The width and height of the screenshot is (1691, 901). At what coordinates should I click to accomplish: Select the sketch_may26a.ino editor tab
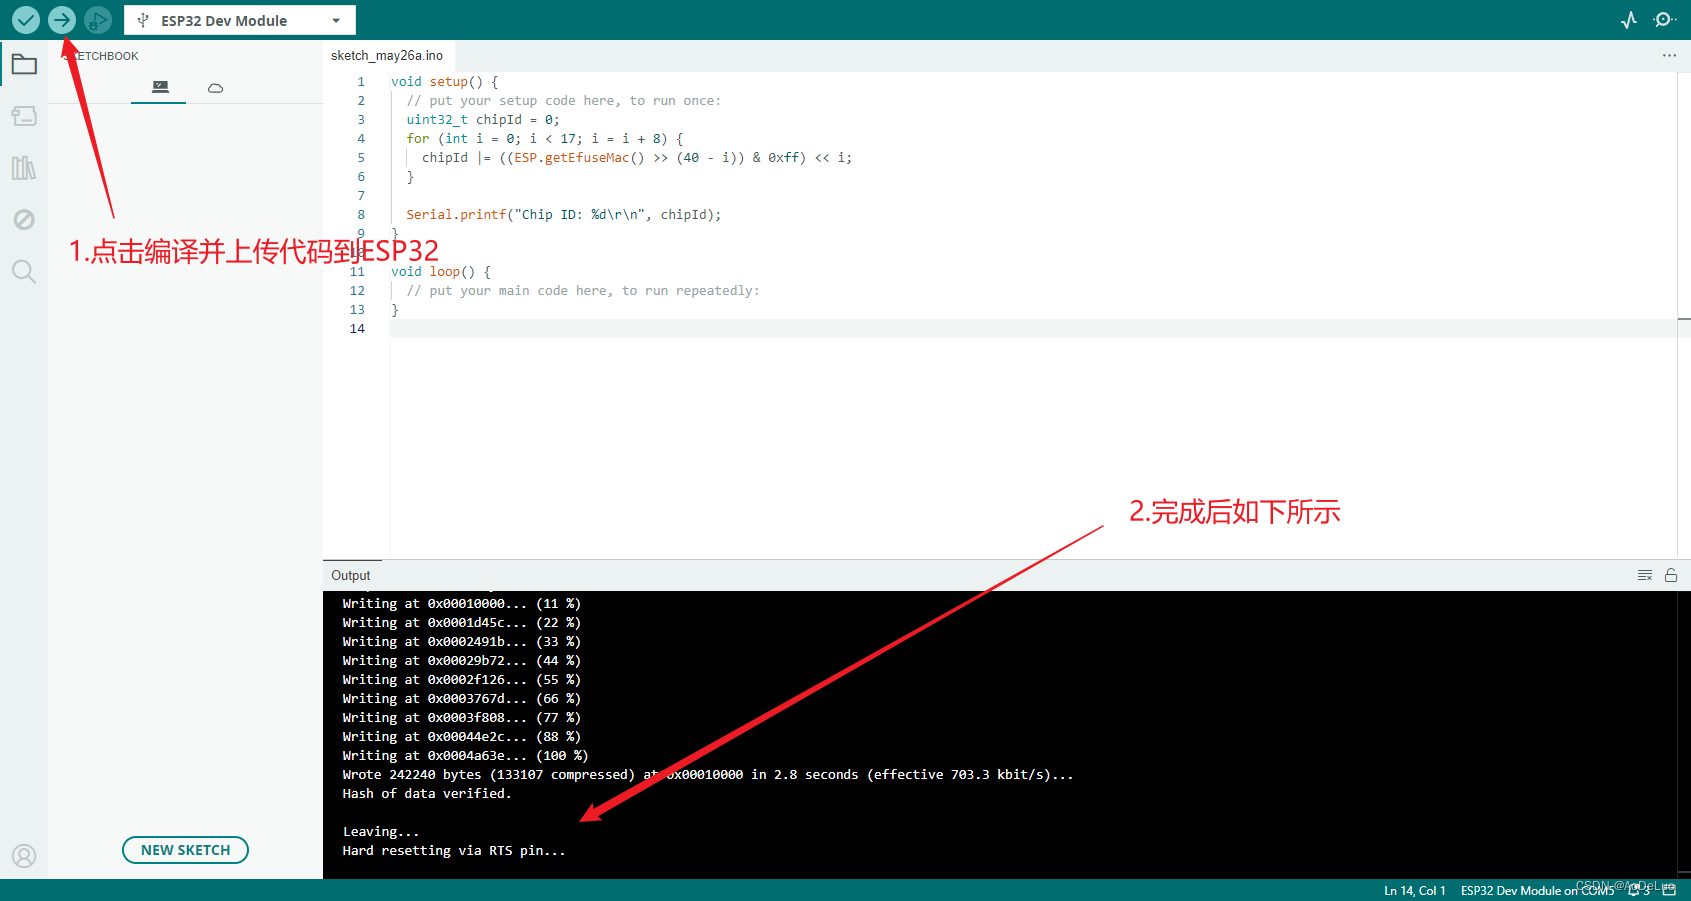point(387,56)
